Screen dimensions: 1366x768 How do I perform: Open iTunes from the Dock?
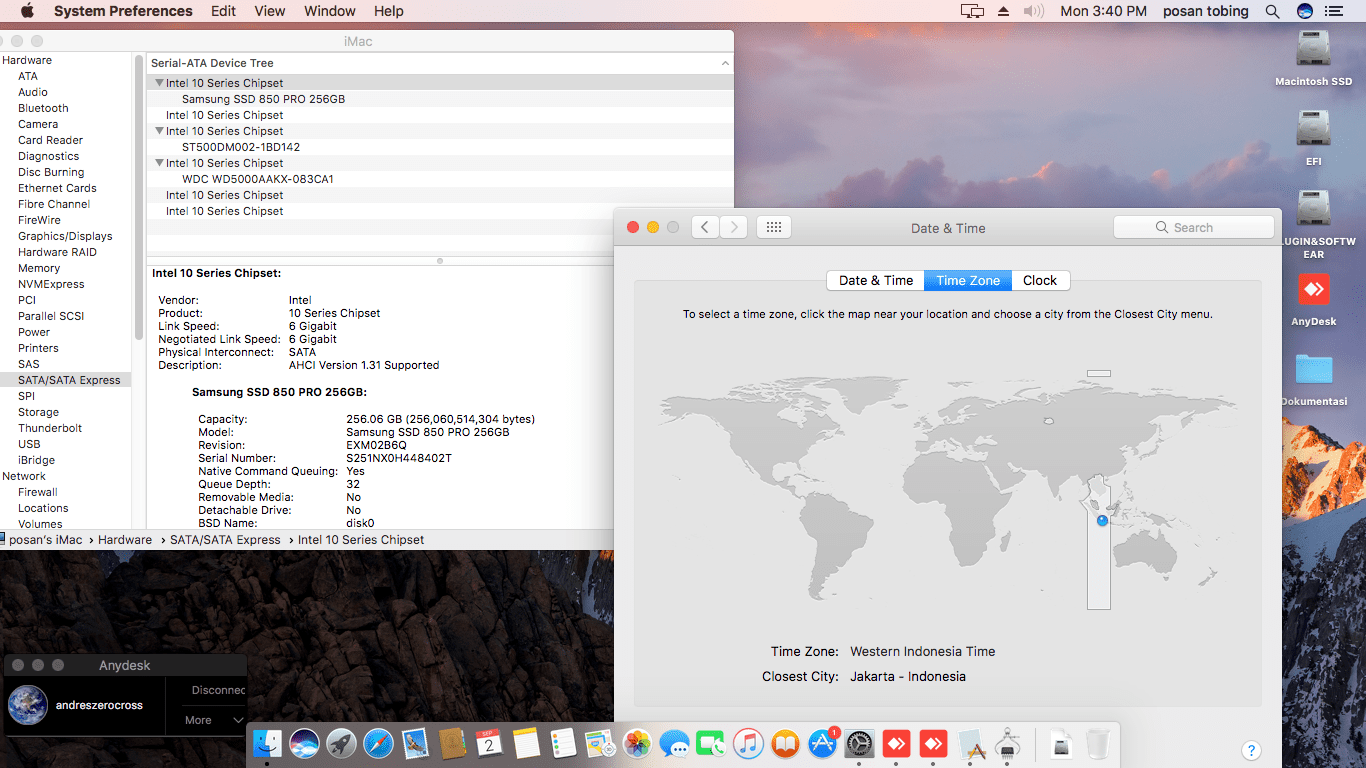pyautogui.click(x=748, y=743)
